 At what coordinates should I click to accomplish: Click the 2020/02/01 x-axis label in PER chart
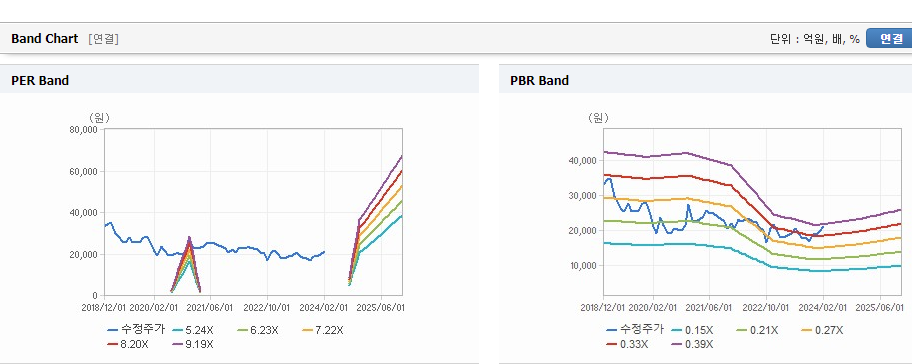(x=154, y=307)
